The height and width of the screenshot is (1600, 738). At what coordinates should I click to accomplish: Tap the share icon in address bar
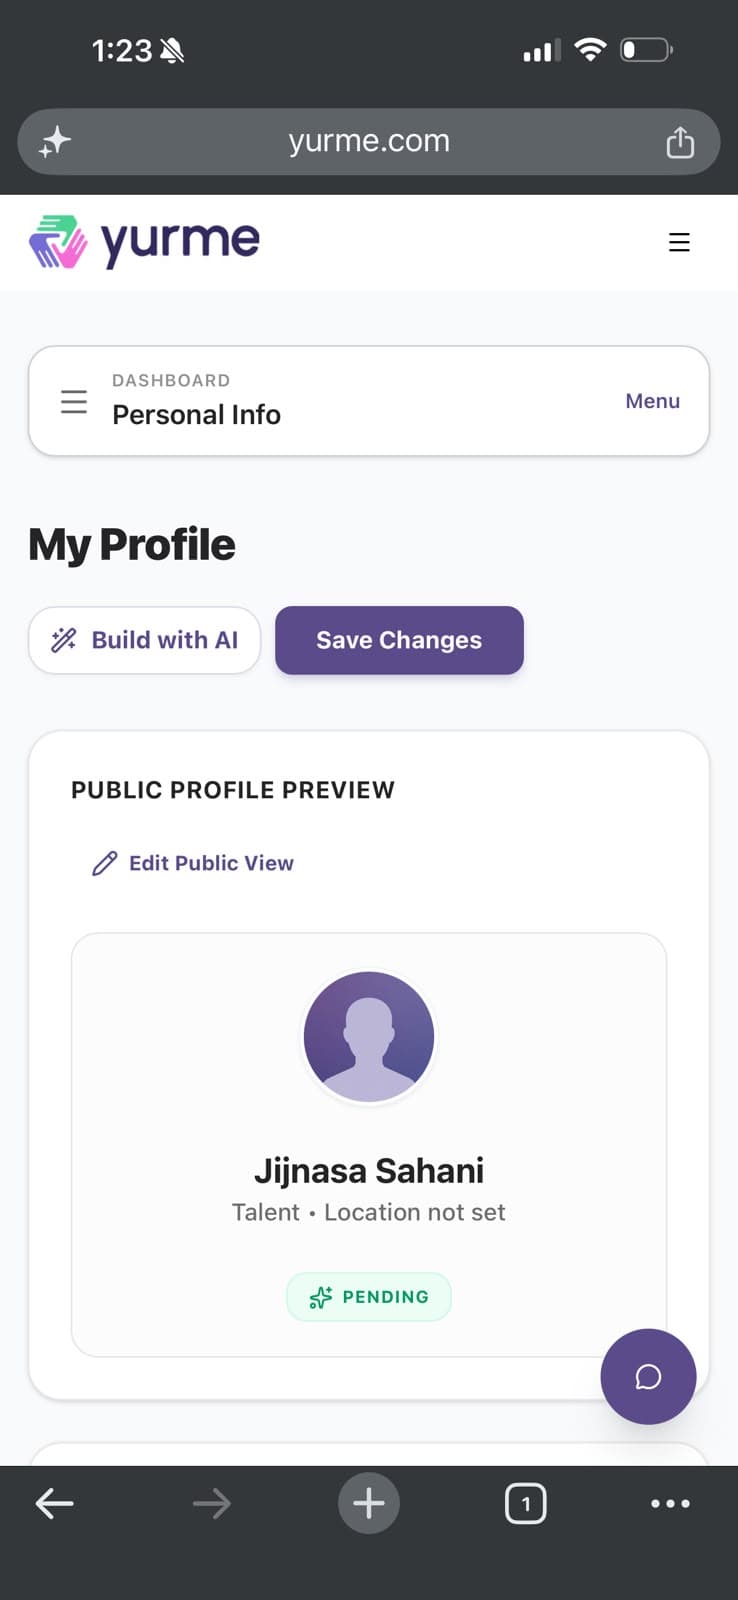coord(680,142)
